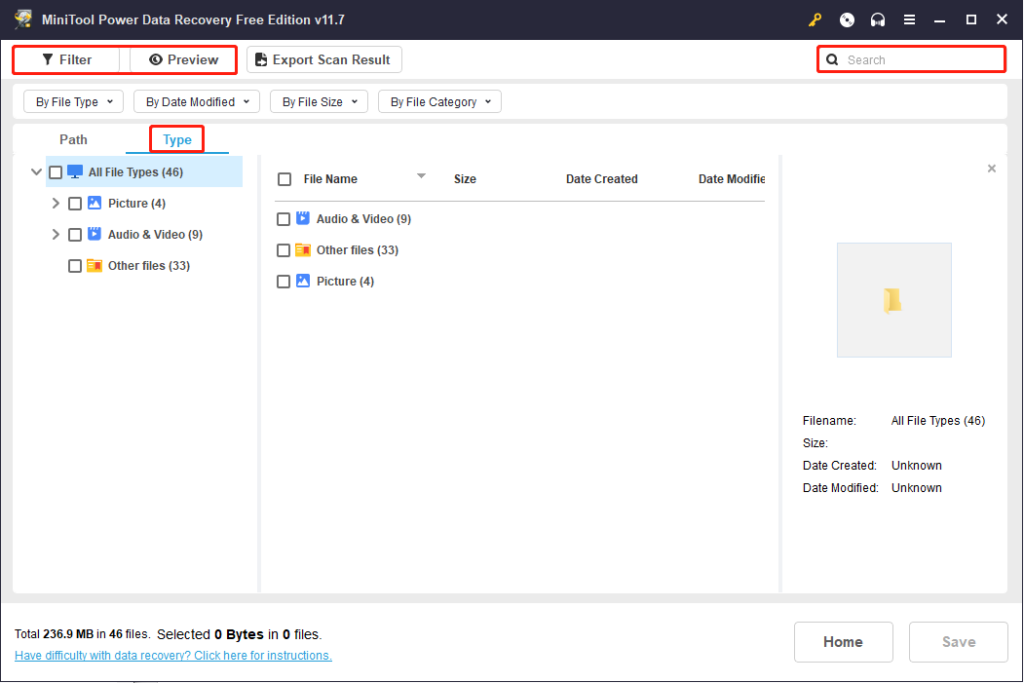Click the magnifier icon in the search box
The image size is (1024, 683).
tap(832, 60)
